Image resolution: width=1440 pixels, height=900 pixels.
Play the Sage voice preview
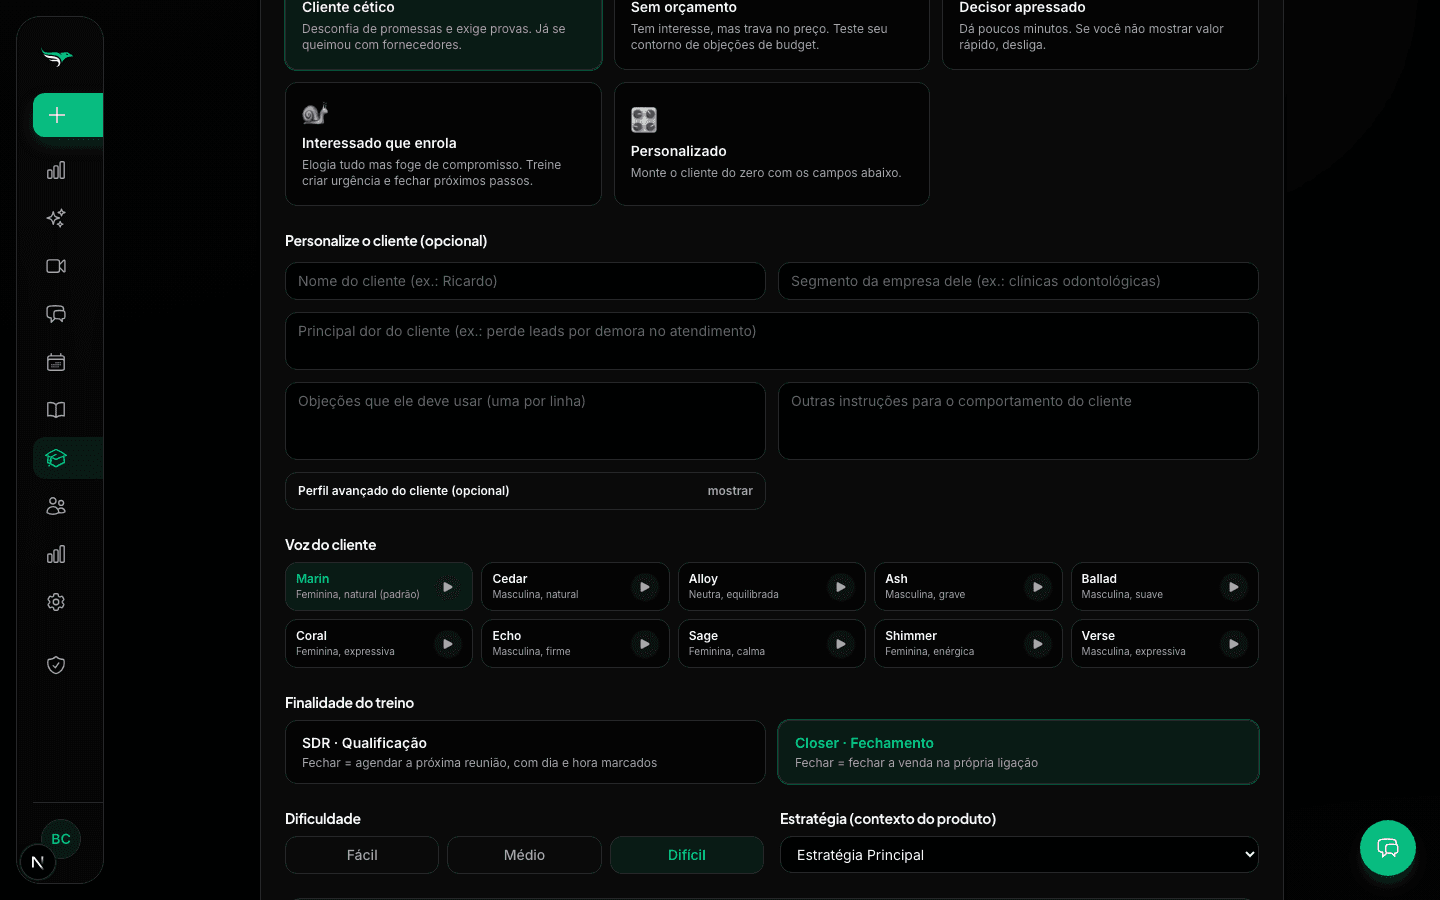point(841,644)
